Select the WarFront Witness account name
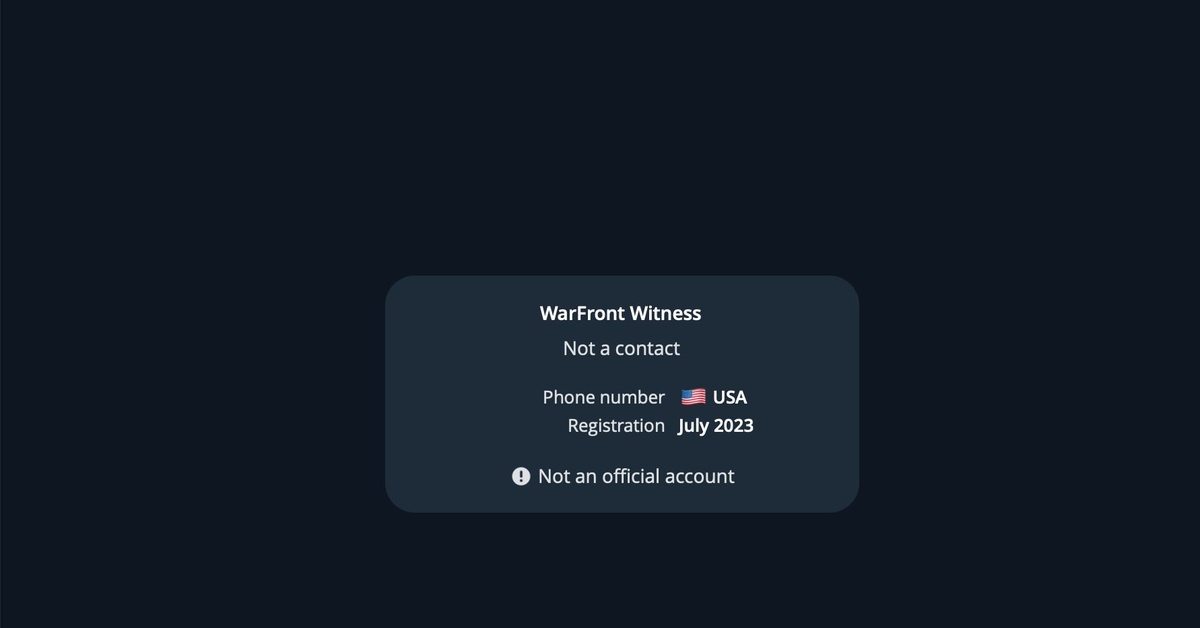Screen dimensions: 1200x628 click(x=620, y=313)
